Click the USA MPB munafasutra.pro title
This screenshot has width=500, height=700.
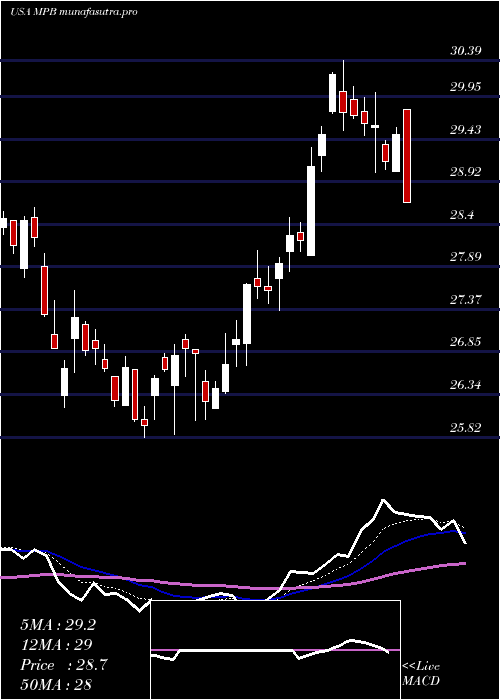click(x=73, y=12)
